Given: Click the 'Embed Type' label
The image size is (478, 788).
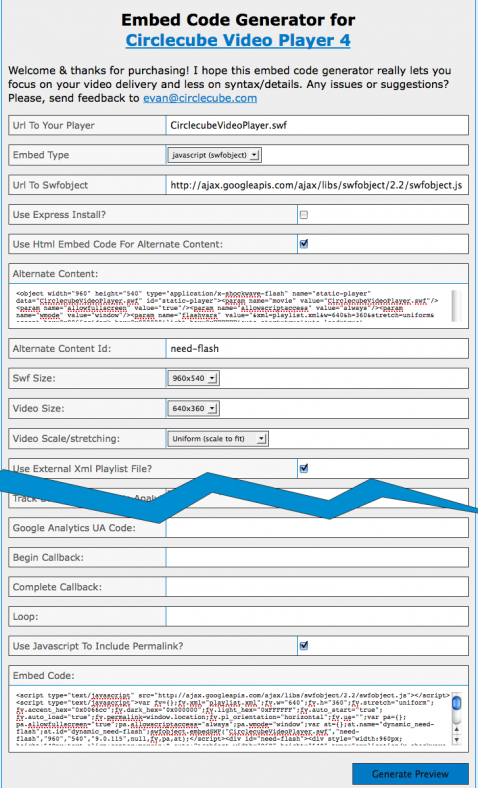Looking at the screenshot, I should coord(41,155).
